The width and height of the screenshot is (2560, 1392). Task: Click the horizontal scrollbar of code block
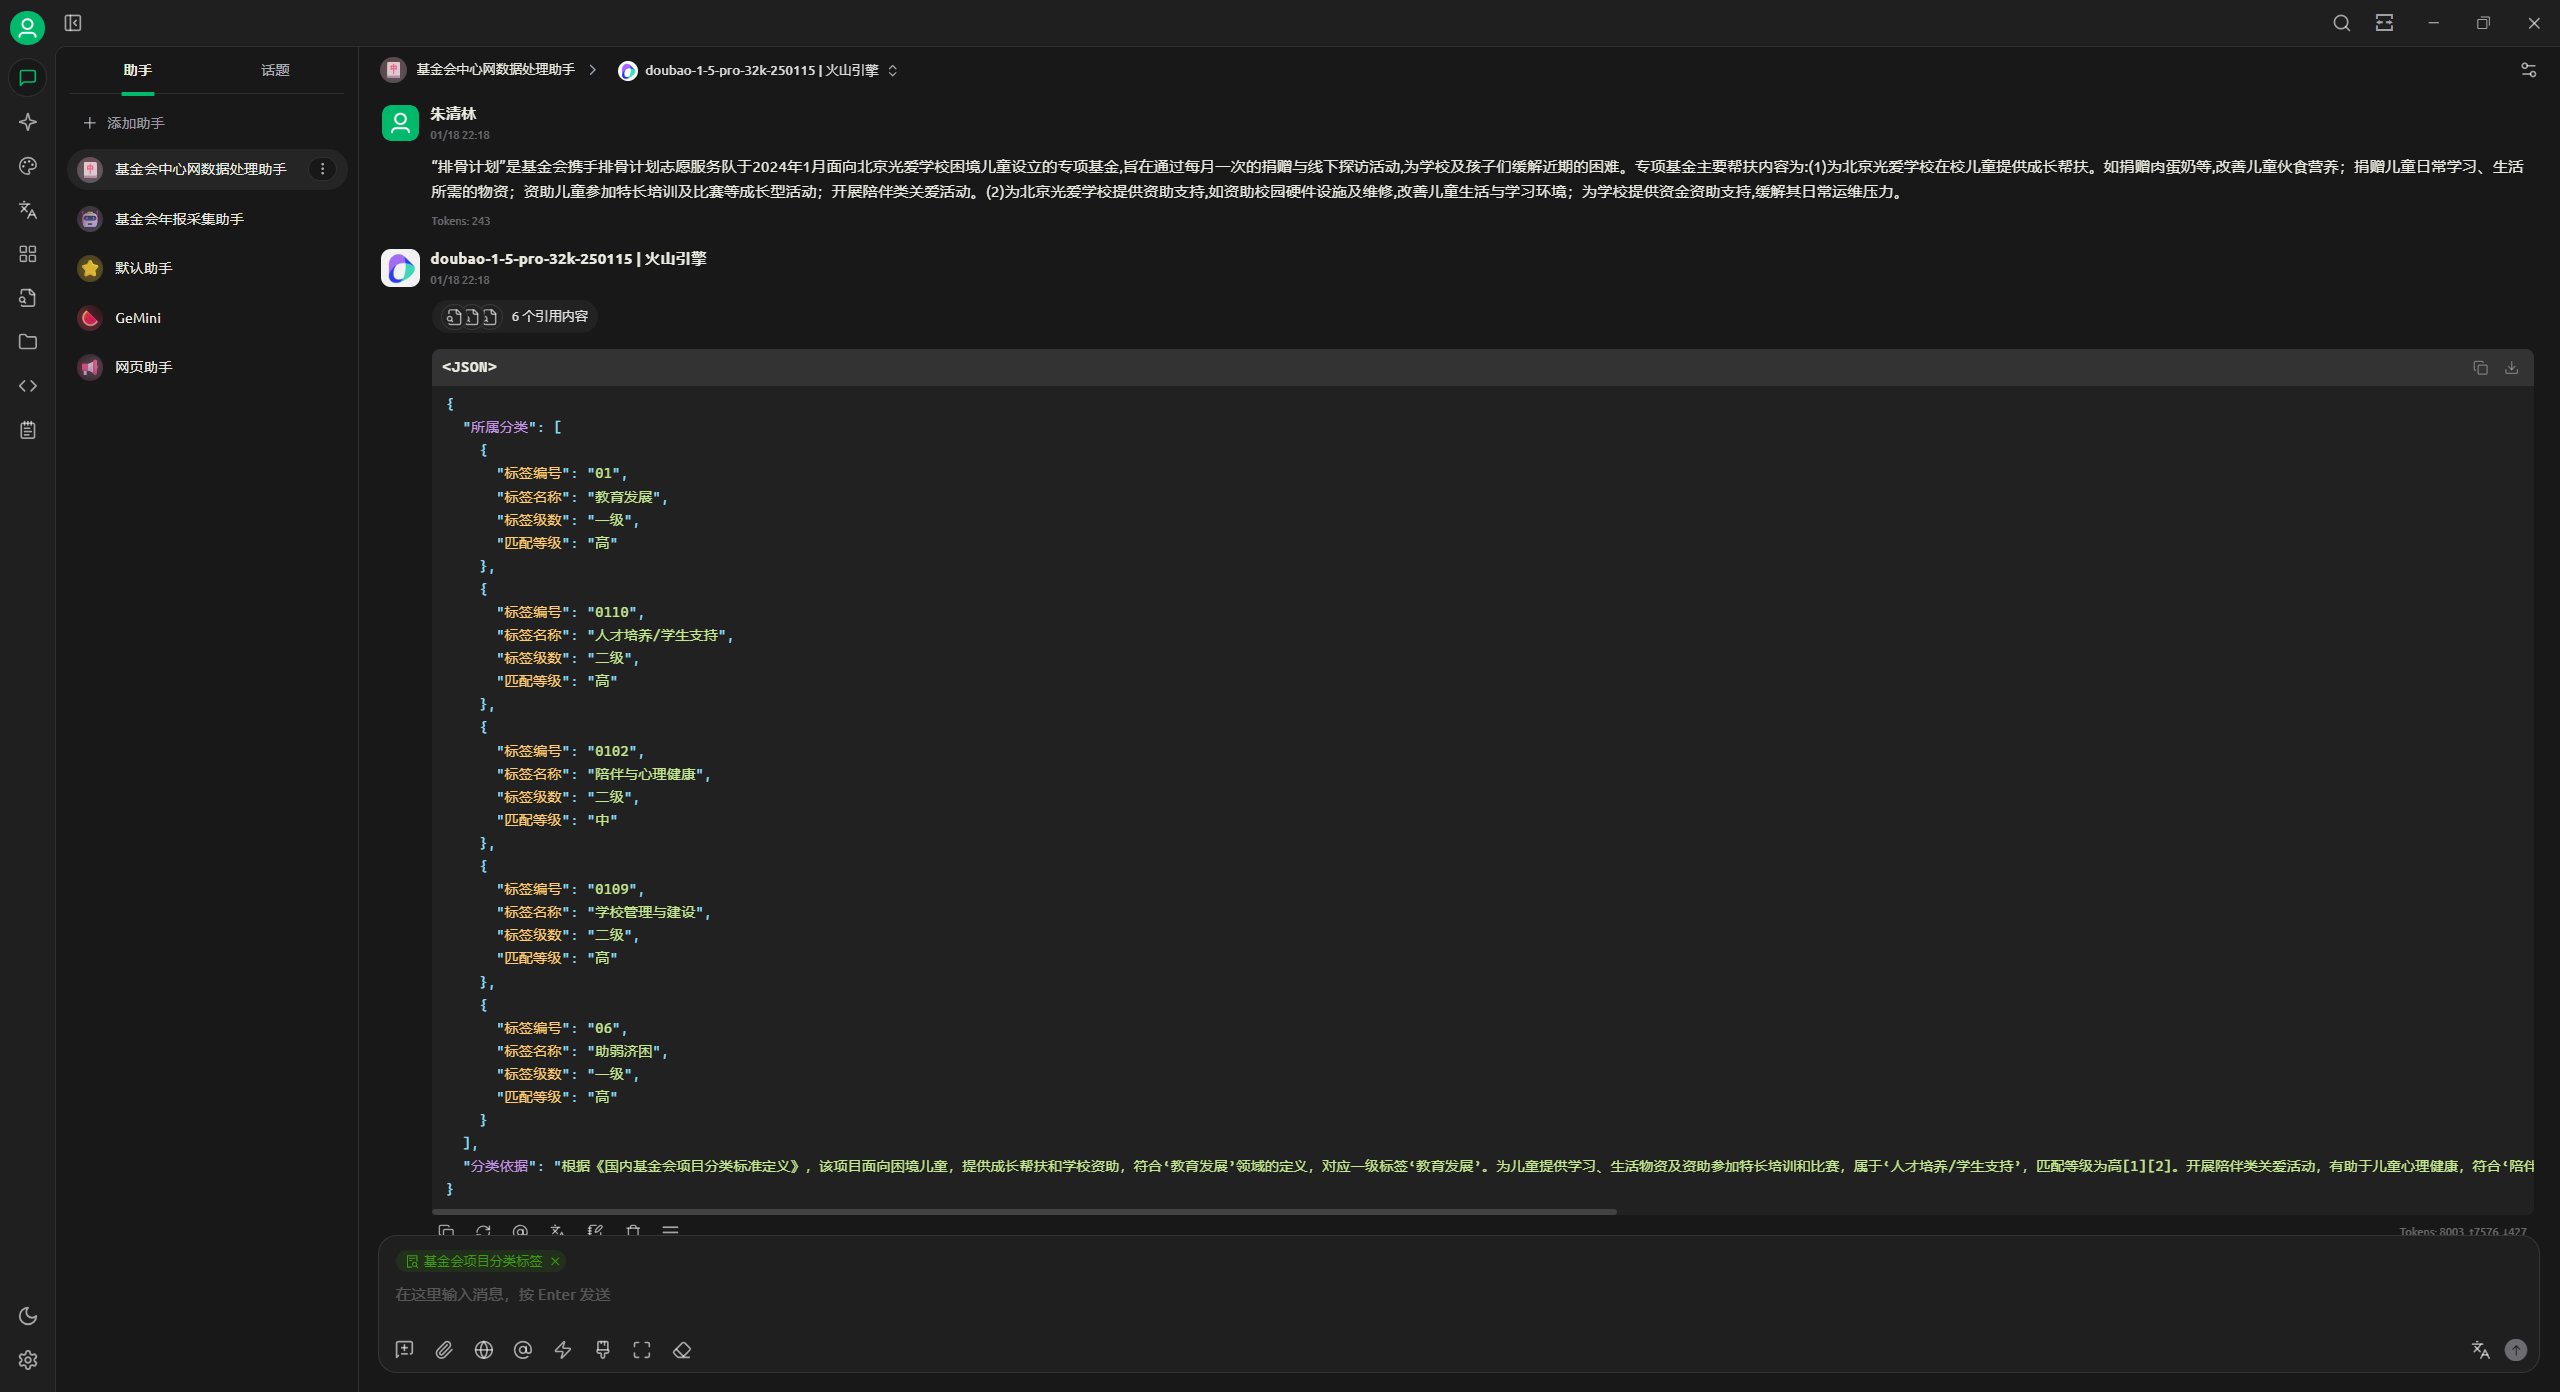[x=1025, y=1212]
